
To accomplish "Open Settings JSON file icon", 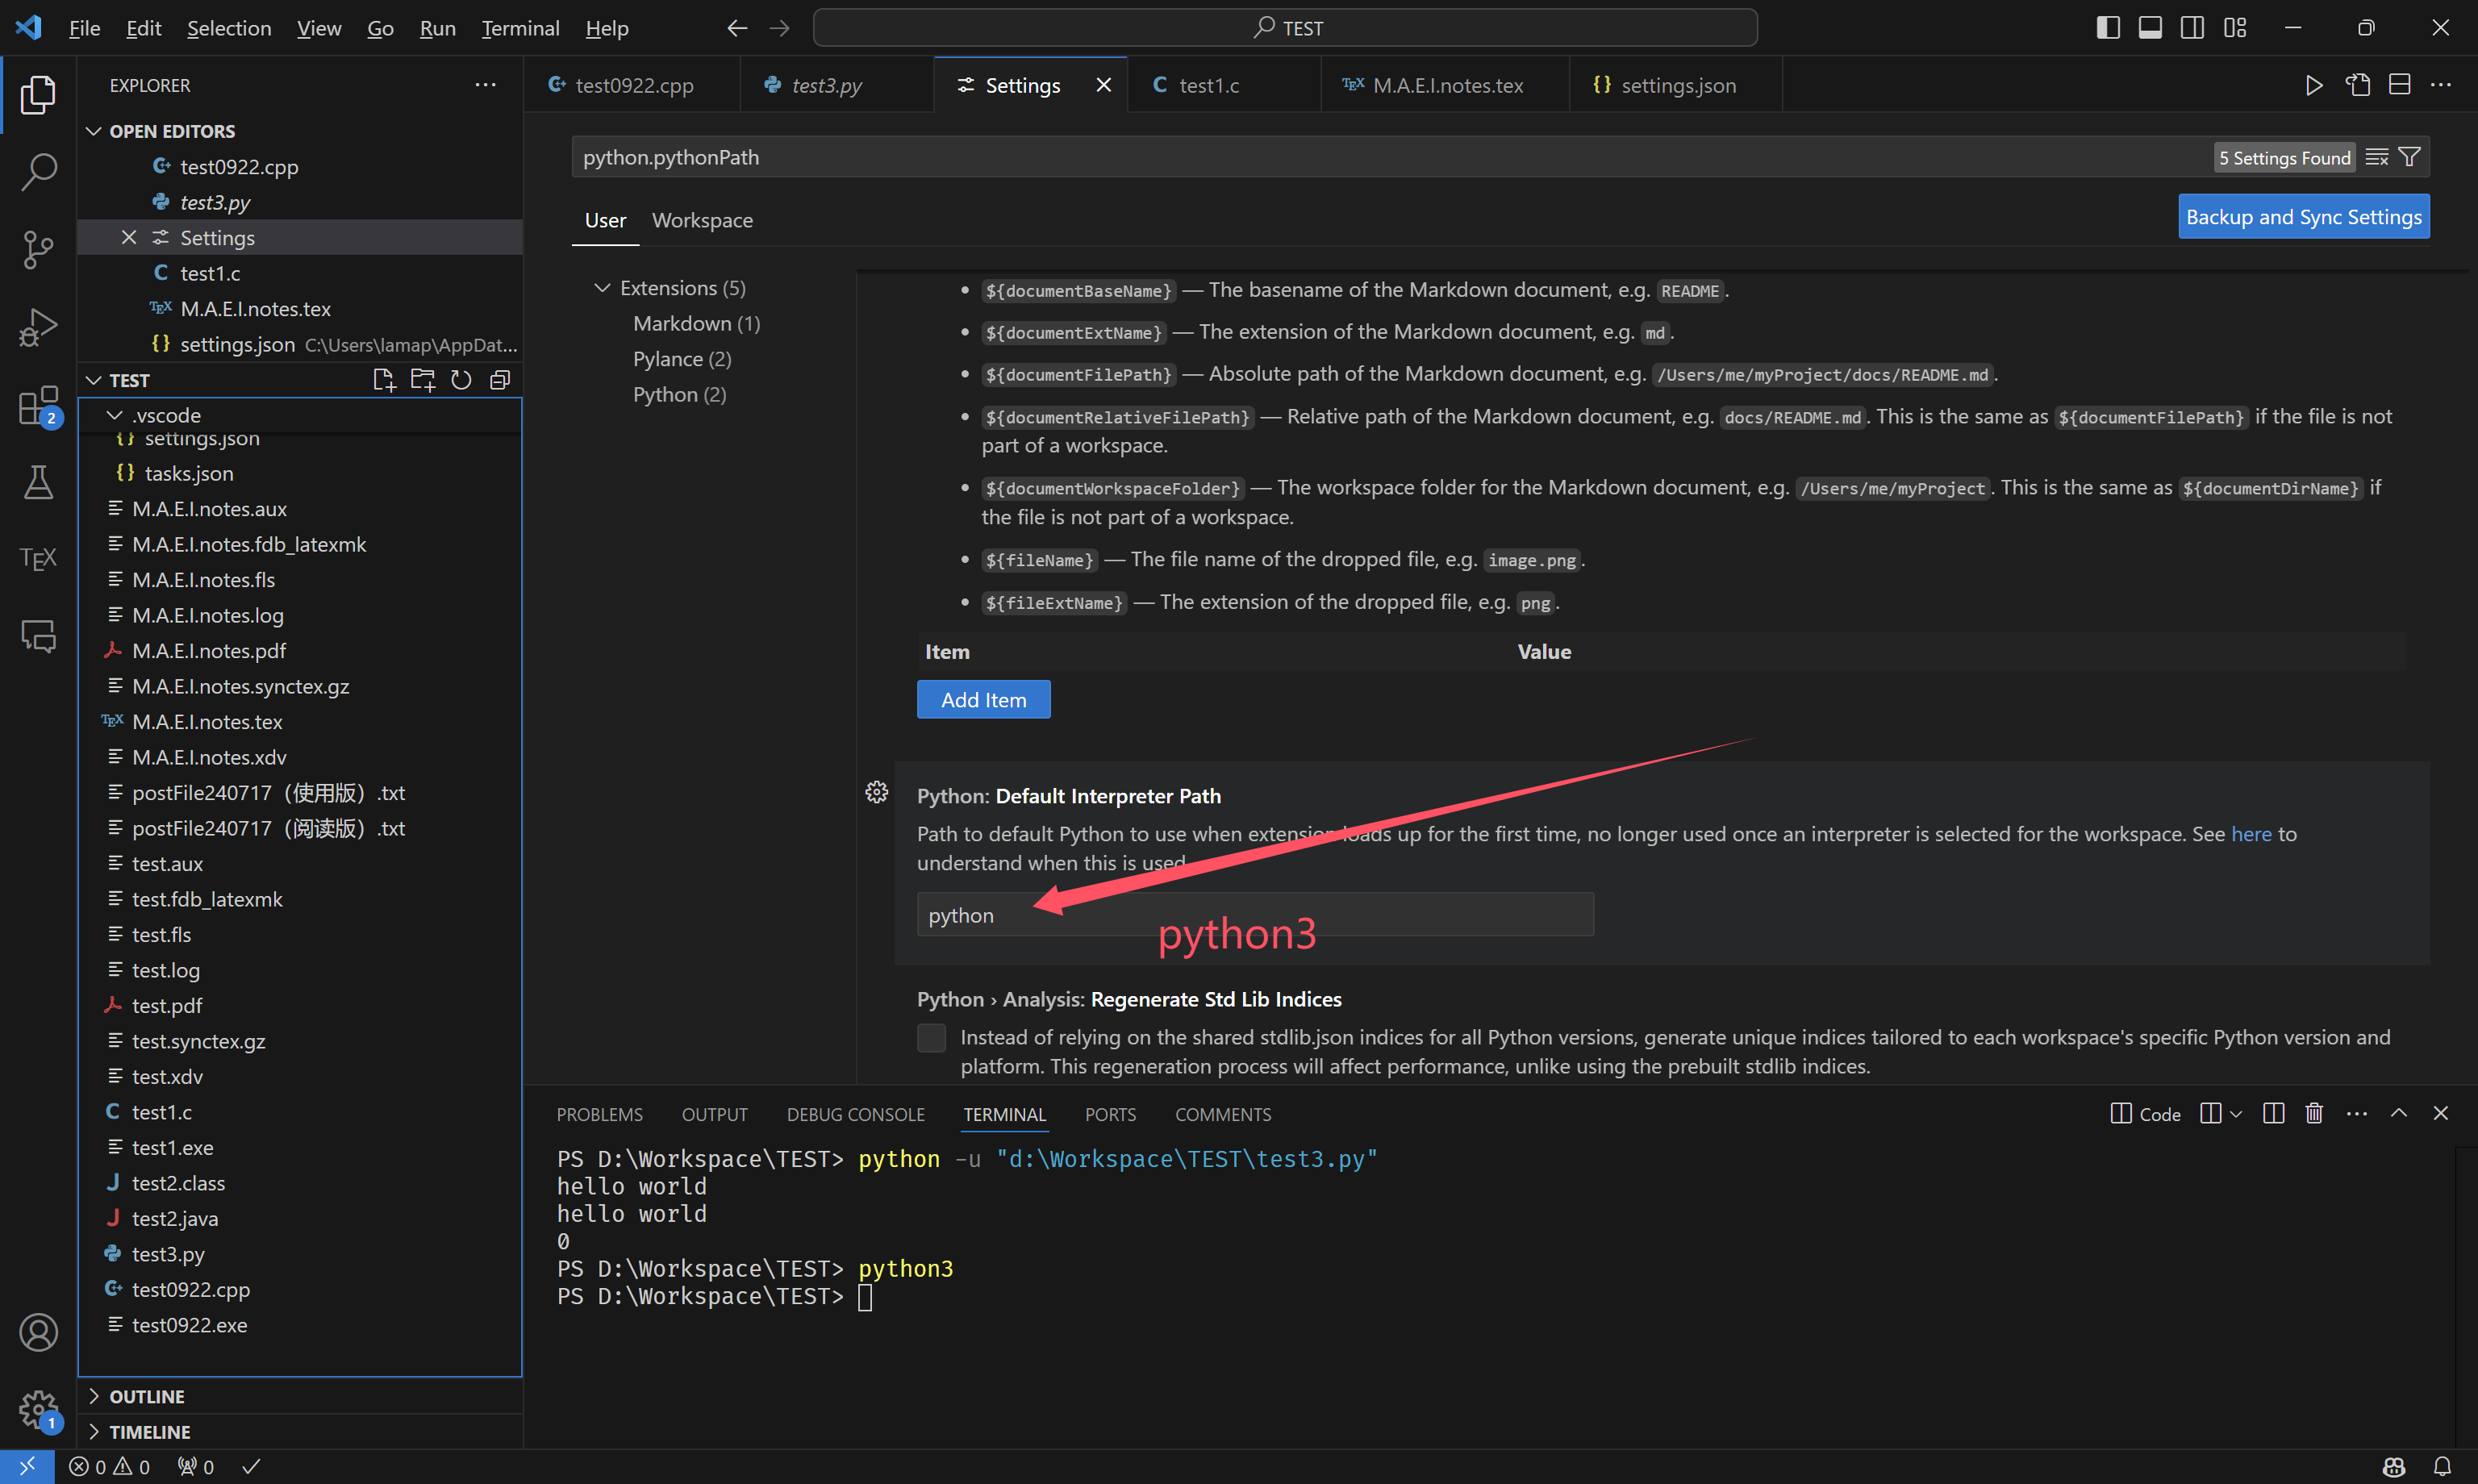I will (x=2357, y=85).
